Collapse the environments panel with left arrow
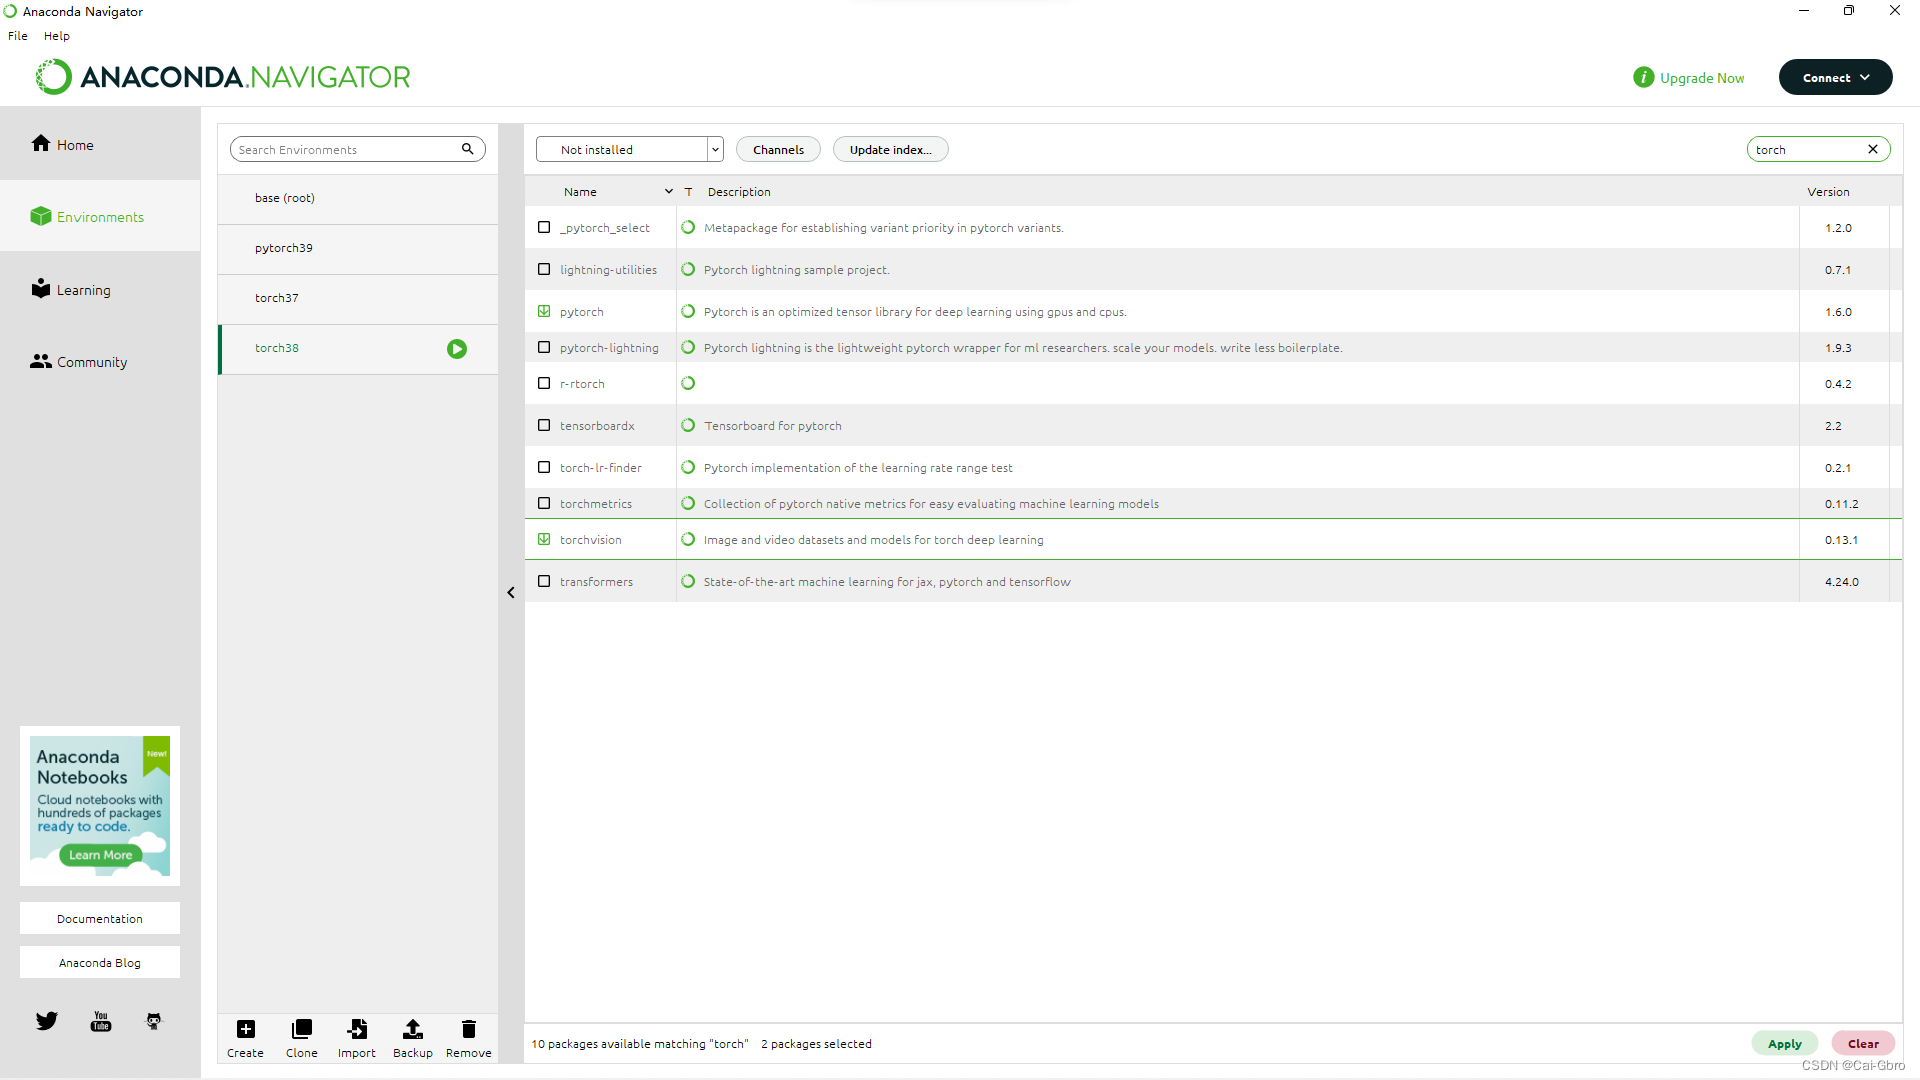The image size is (1920, 1080). click(511, 593)
